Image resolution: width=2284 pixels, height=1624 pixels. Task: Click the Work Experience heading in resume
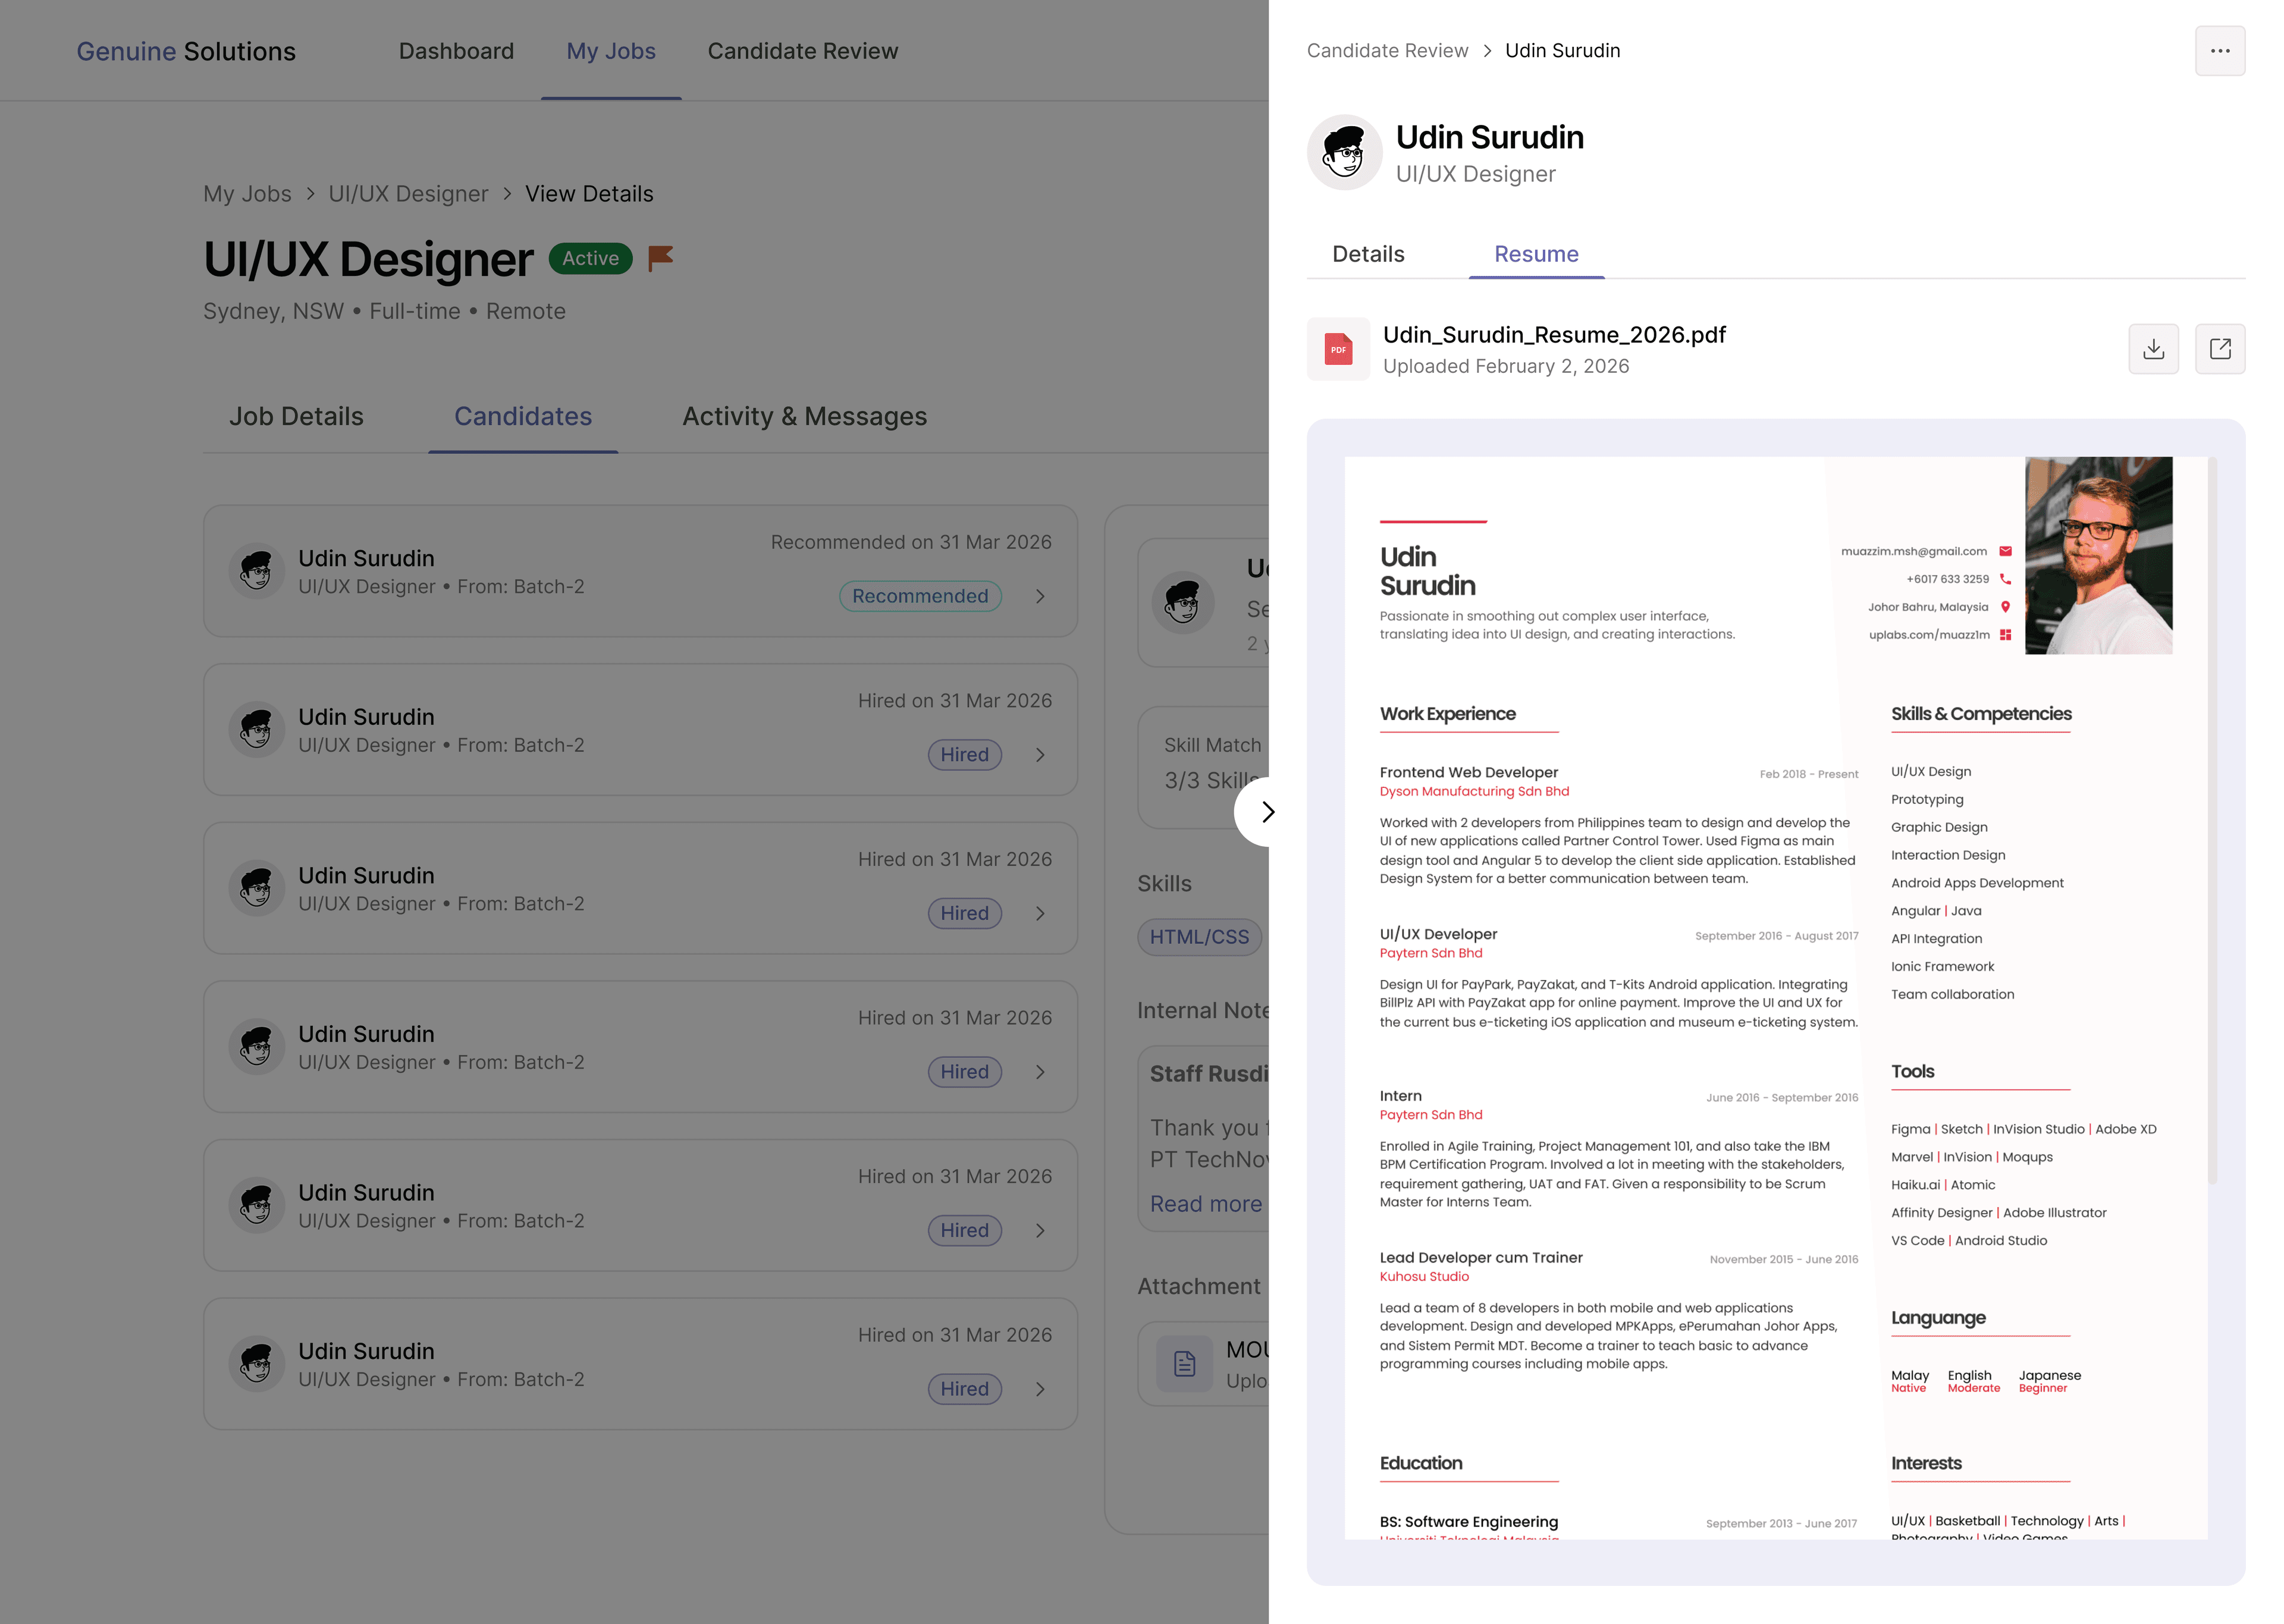pos(1447,714)
